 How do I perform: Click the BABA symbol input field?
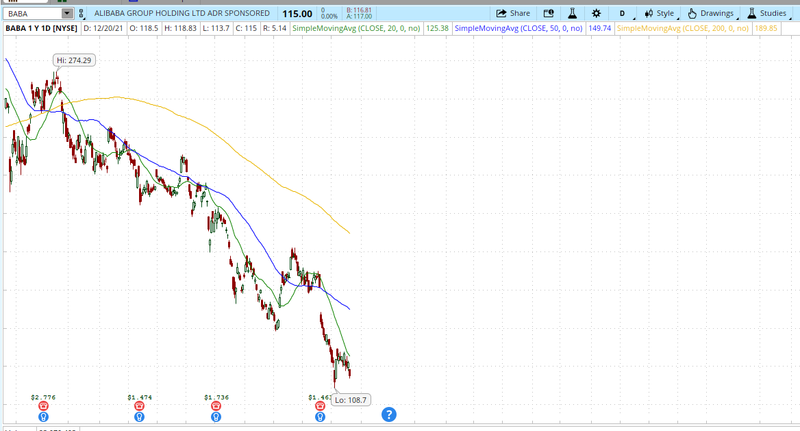coord(34,13)
